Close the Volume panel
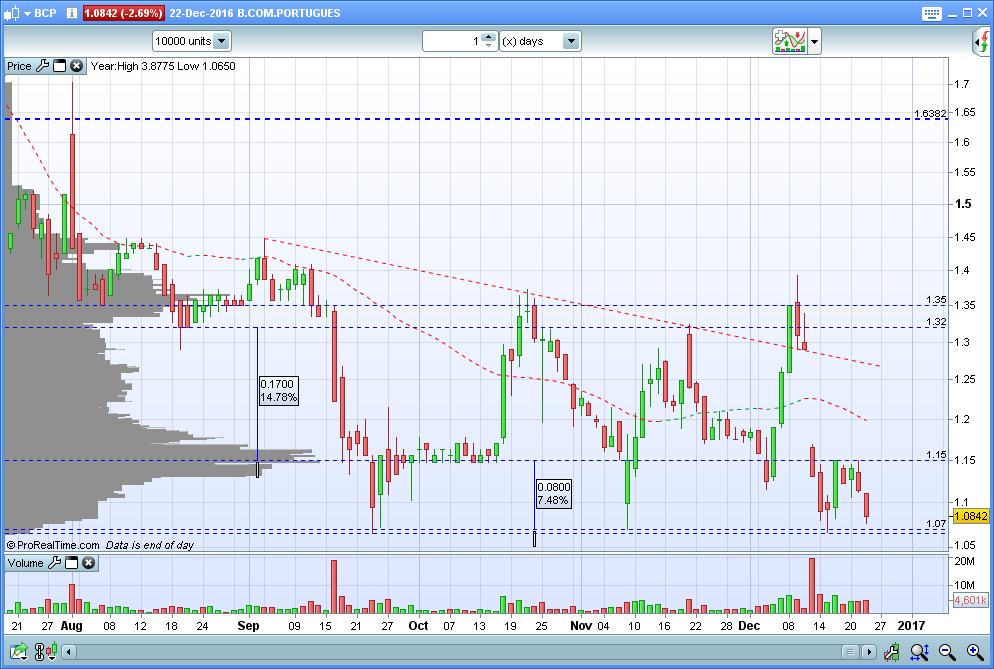The height and width of the screenshot is (669, 994). [x=89, y=562]
